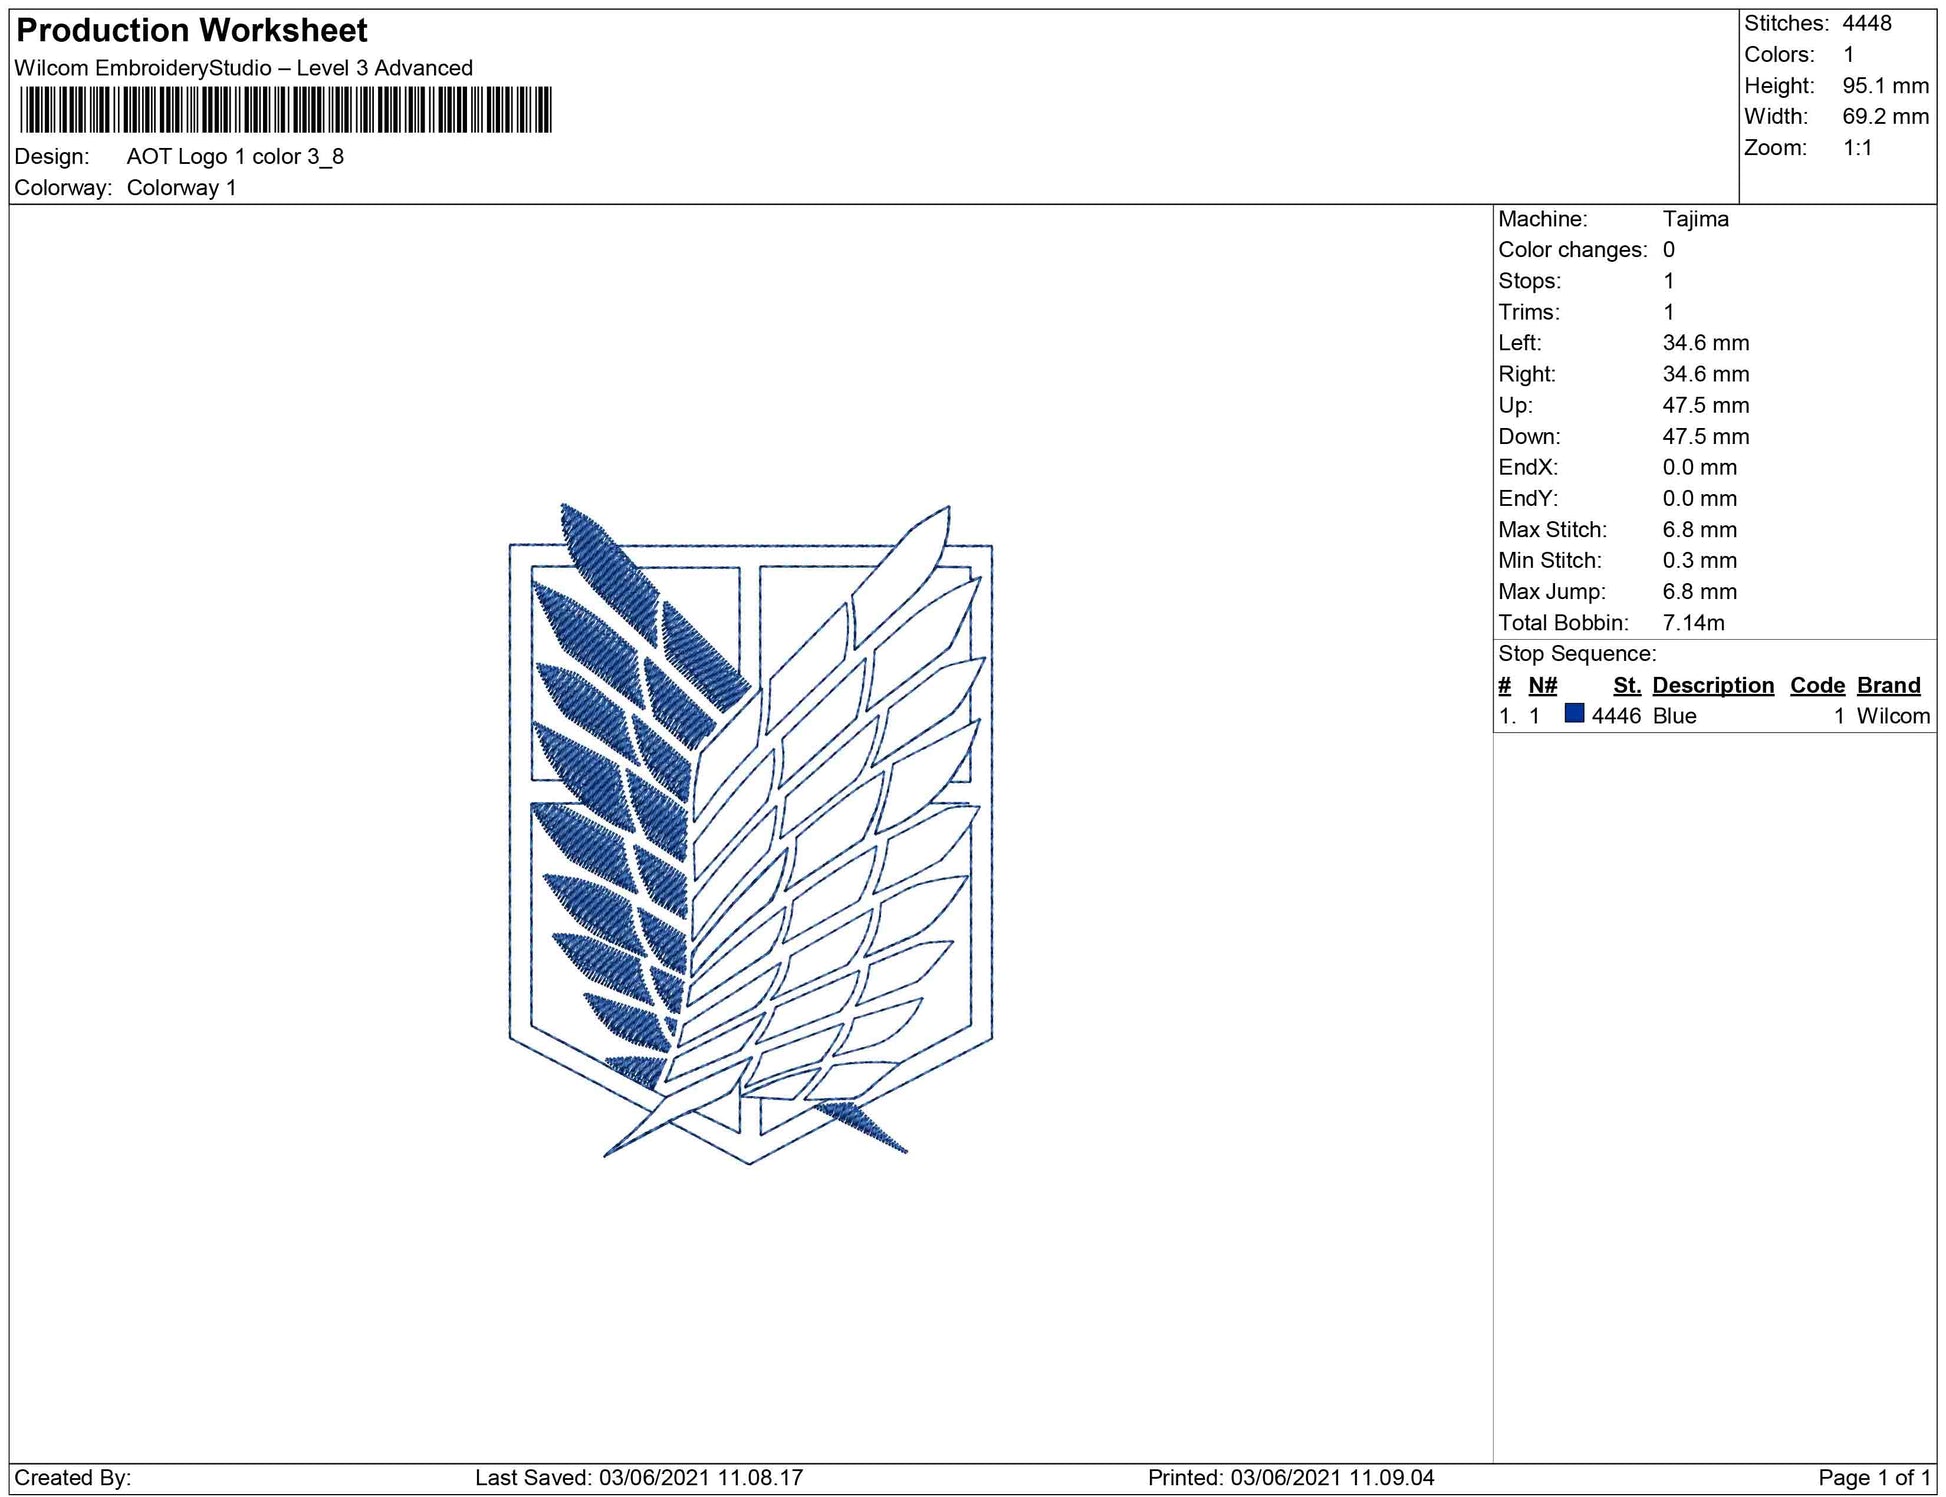This screenshot has height=1497, width=1946.
Task: Click the N# column header
Action: pos(1542,685)
